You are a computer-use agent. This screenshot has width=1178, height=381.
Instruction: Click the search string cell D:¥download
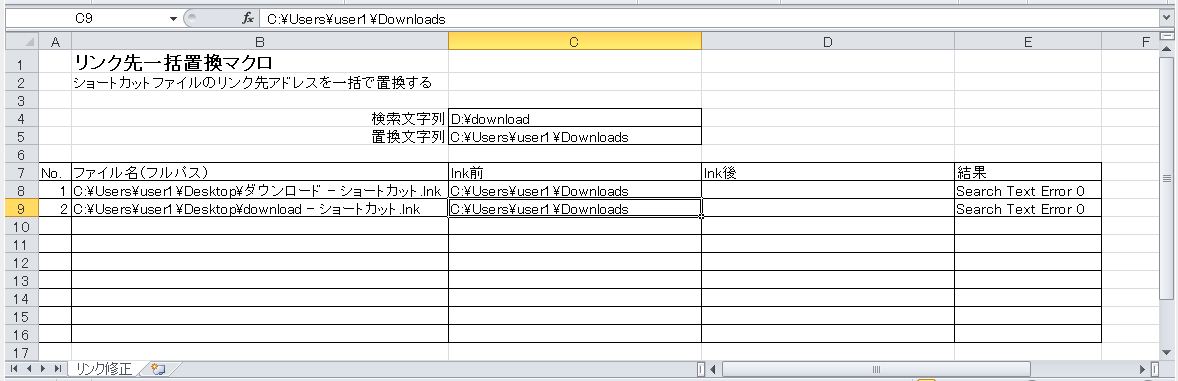click(x=575, y=118)
